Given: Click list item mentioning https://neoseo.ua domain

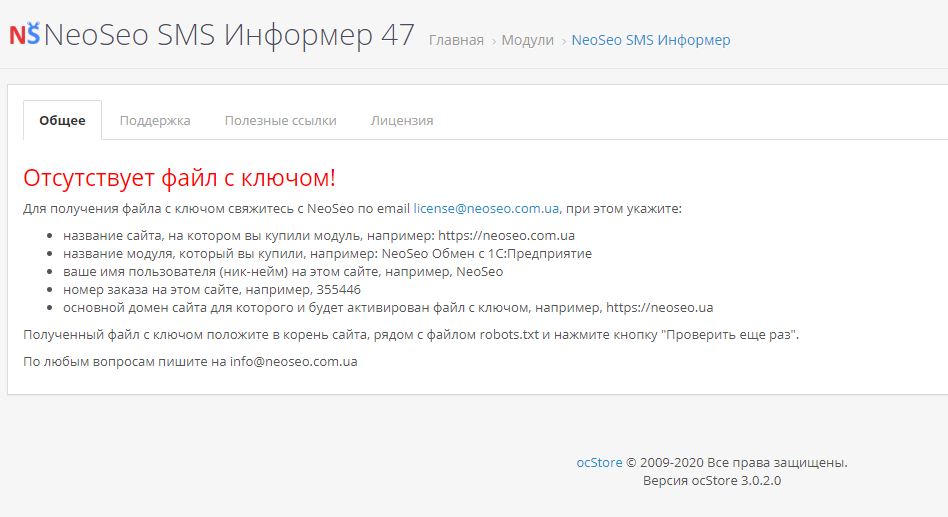Looking at the screenshot, I should (388, 308).
